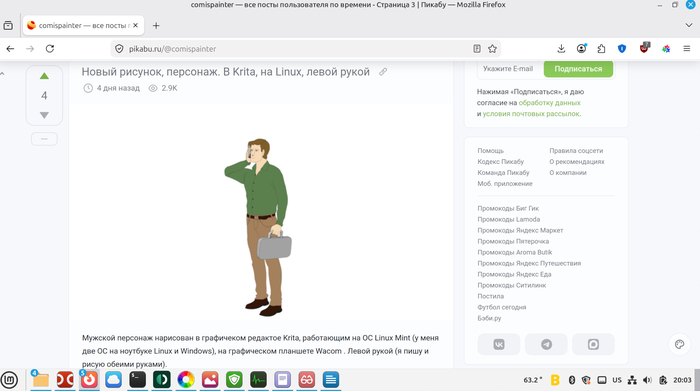
Task: Open the clock showing 20:03
Action: pos(682,380)
